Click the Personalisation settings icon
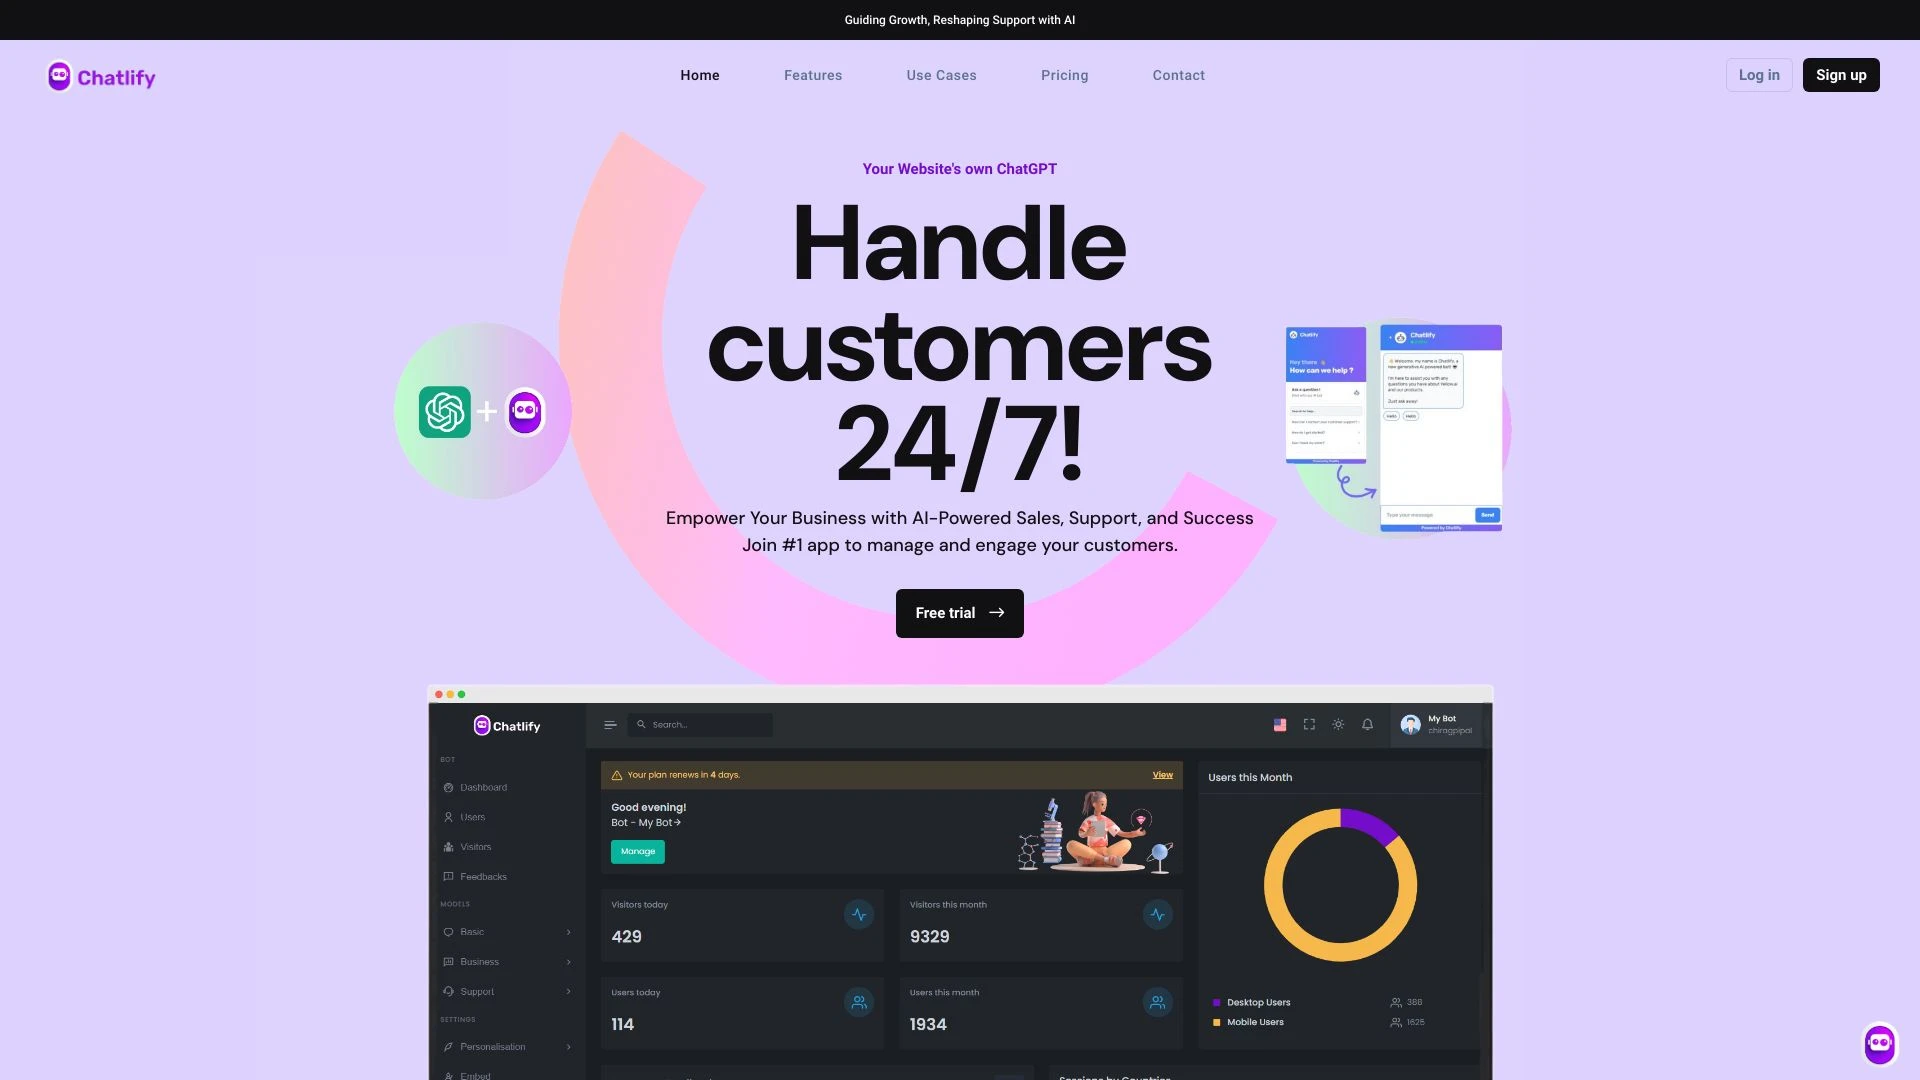 [x=448, y=1047]
